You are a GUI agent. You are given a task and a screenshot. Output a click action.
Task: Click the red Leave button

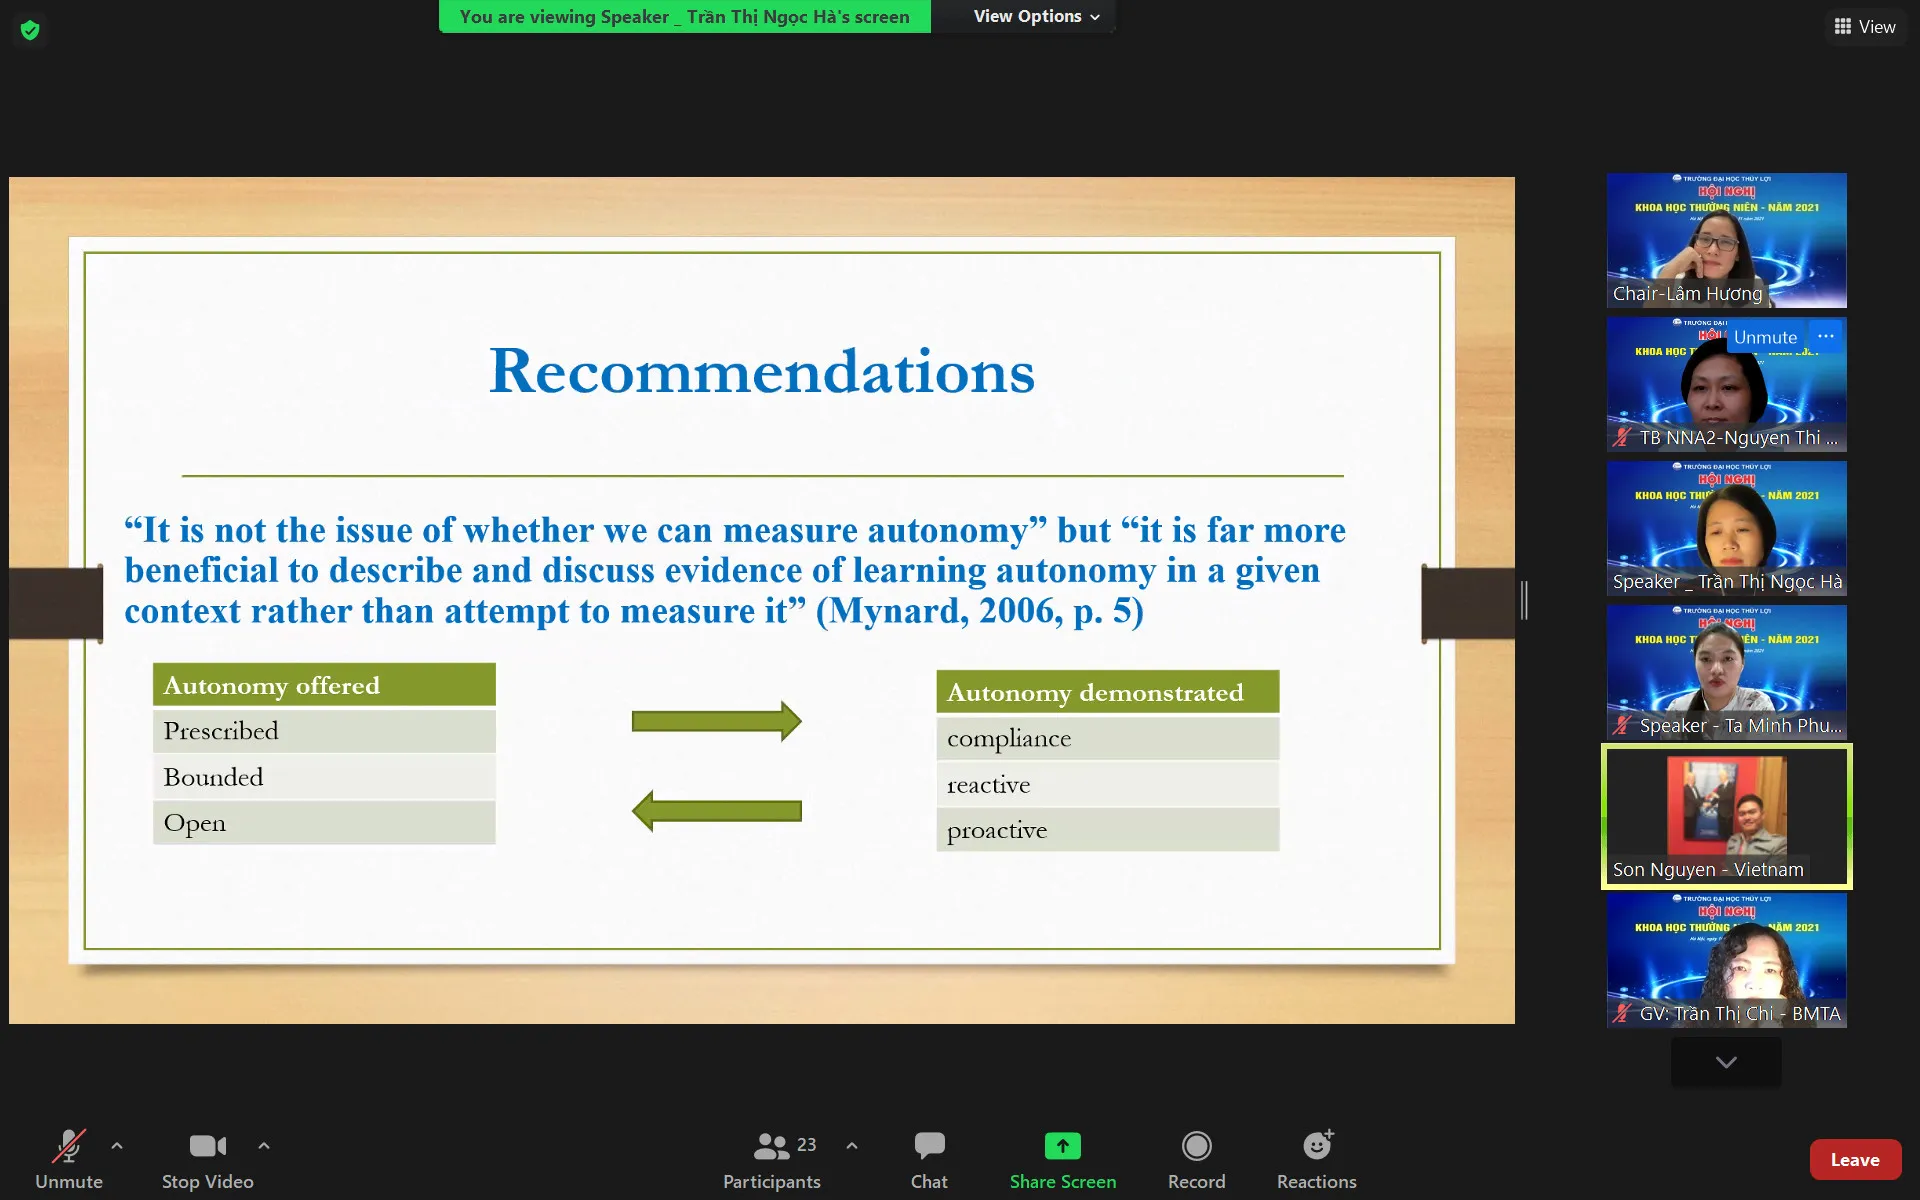pyautogui.click(x=1854, y=1160)
